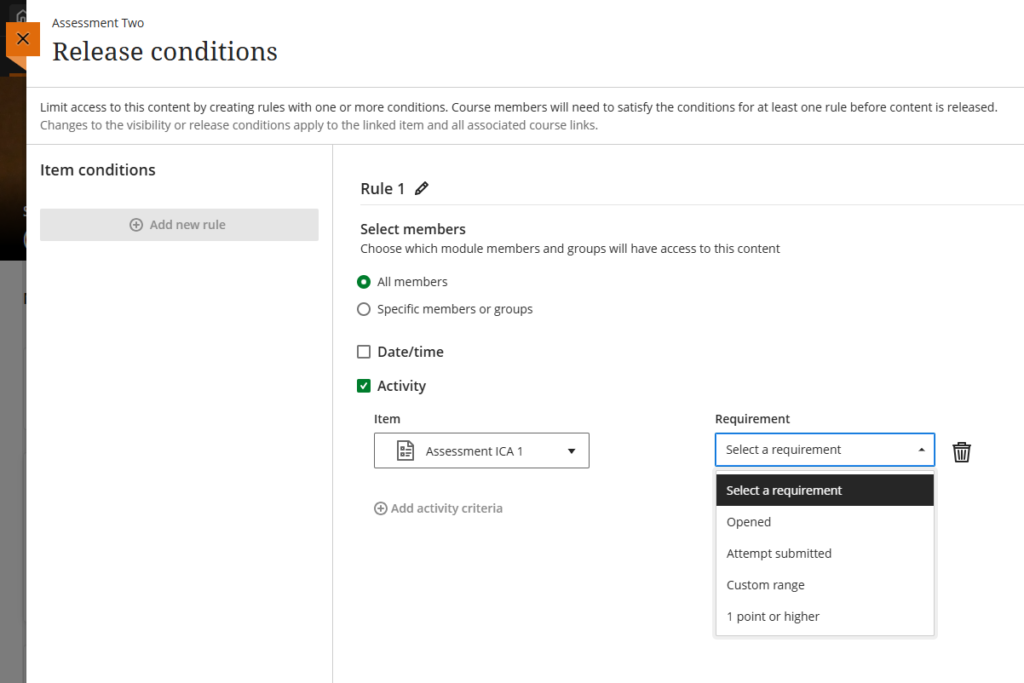Choose 1 point or higher requirement
This screenshot has width=1024, height=683.
pyautogui.click(x=825, y=616)
